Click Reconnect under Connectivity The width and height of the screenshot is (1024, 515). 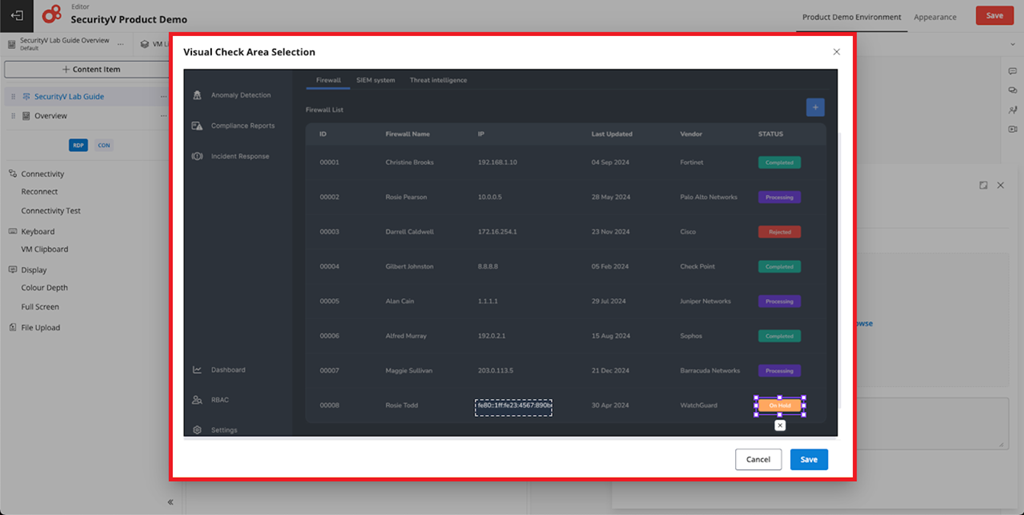pos(39,192)
